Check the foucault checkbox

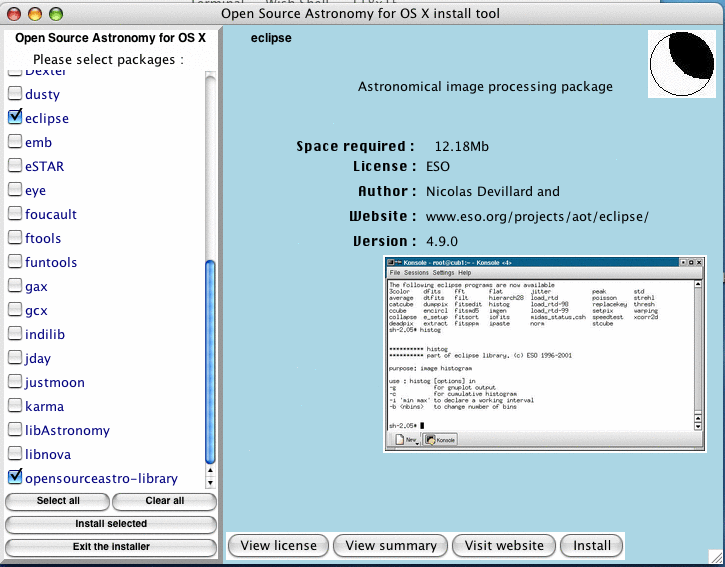tap(15, 214)
